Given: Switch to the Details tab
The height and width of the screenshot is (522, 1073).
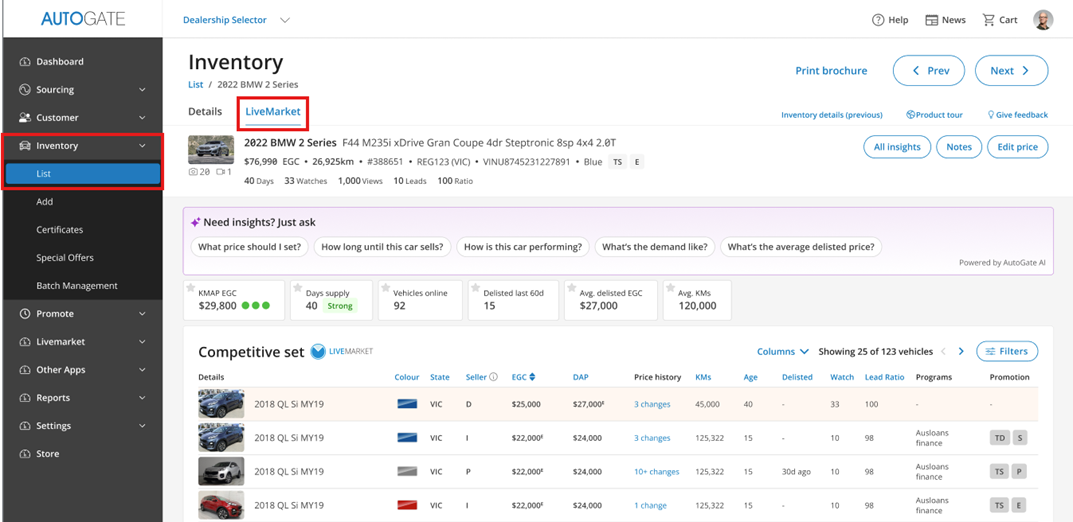Looking at the screenshot, I should pos(205,112).
